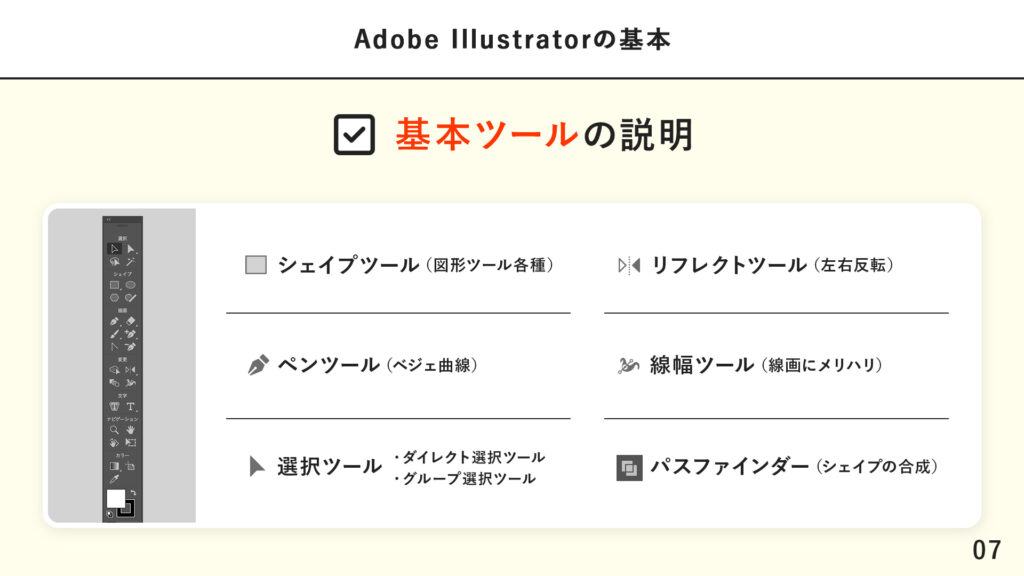Click the white fill color swatch
Screen dimensions: 1024x576
tap(115, 497)
